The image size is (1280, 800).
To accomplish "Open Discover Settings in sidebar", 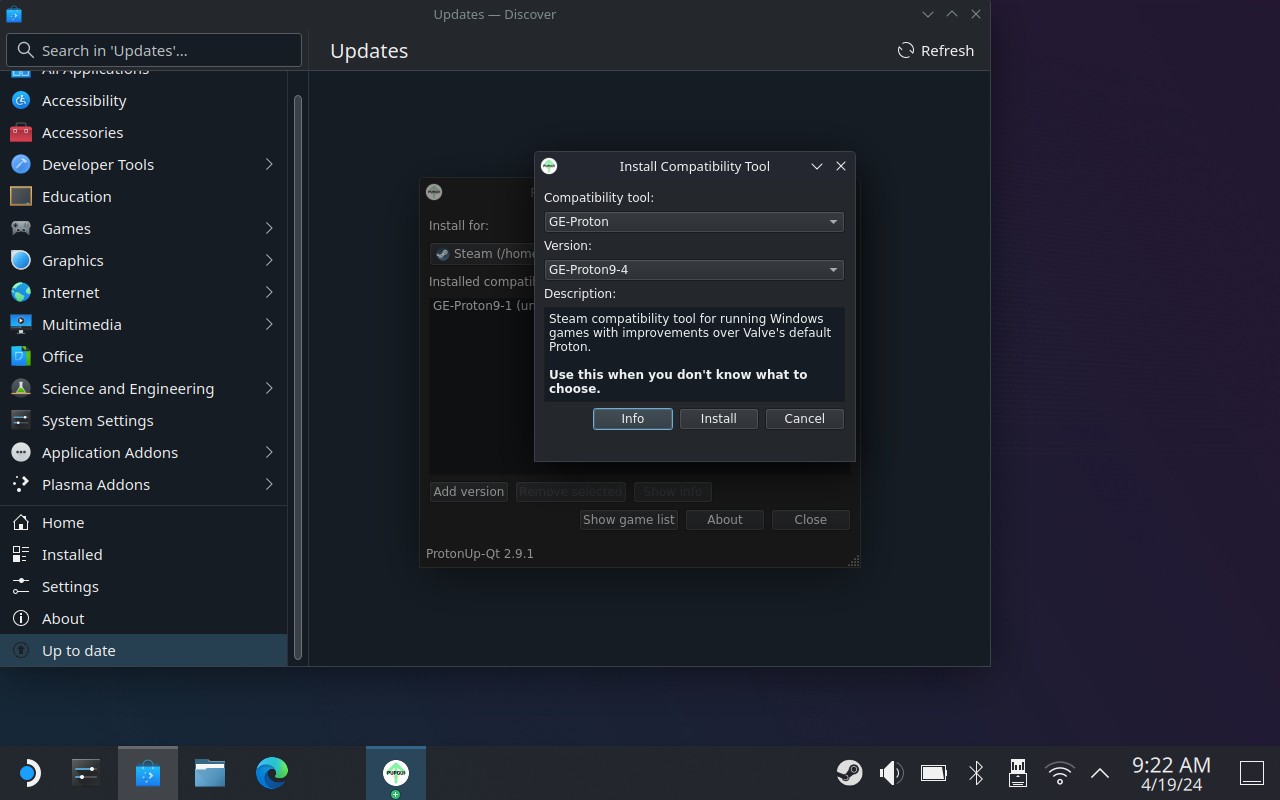I will click(x=144, y=586).
